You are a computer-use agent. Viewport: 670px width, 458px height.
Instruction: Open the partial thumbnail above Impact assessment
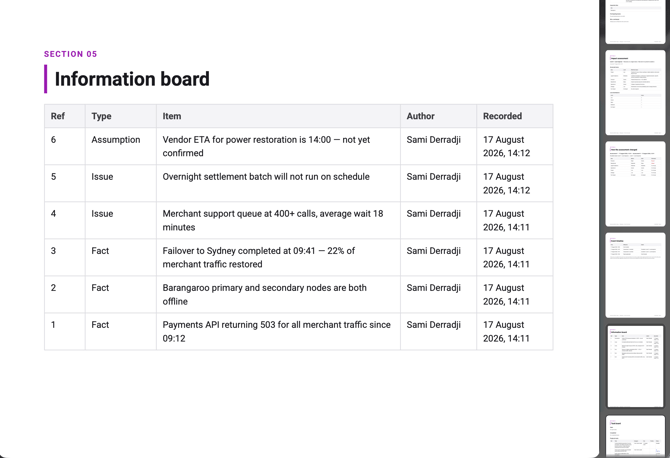coord(635,21)
